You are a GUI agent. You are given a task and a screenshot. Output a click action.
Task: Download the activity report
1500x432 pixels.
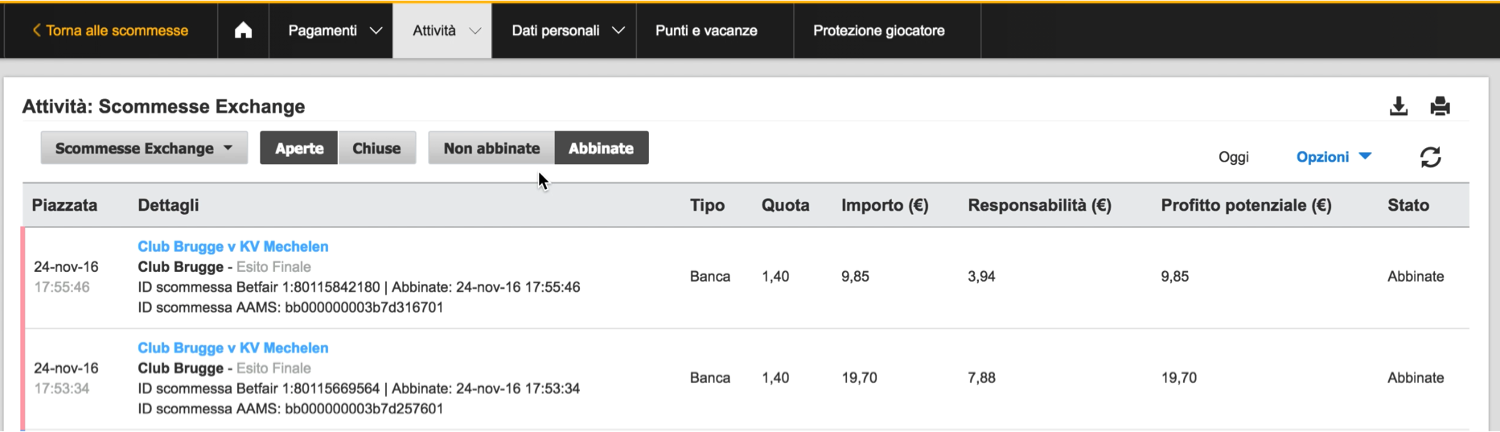tap(1399, 107)
